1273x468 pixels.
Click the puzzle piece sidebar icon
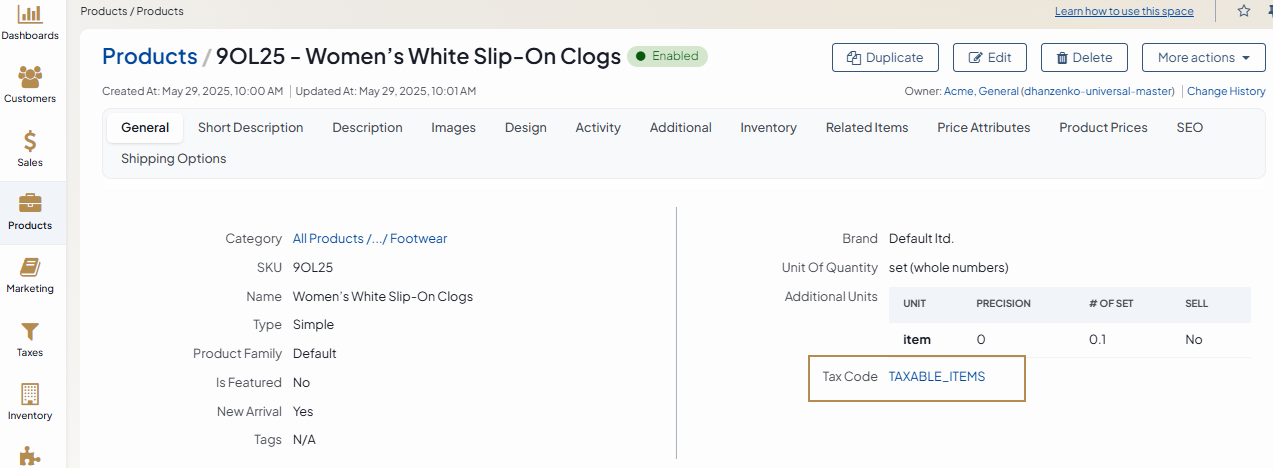coord(30,455)
